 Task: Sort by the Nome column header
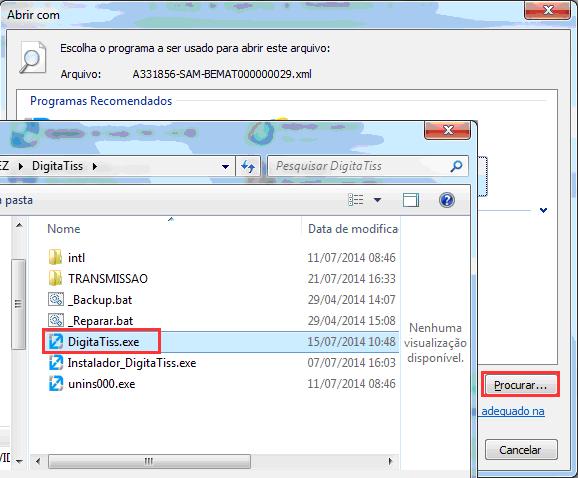pyautogui.click(x=64, y=229)
